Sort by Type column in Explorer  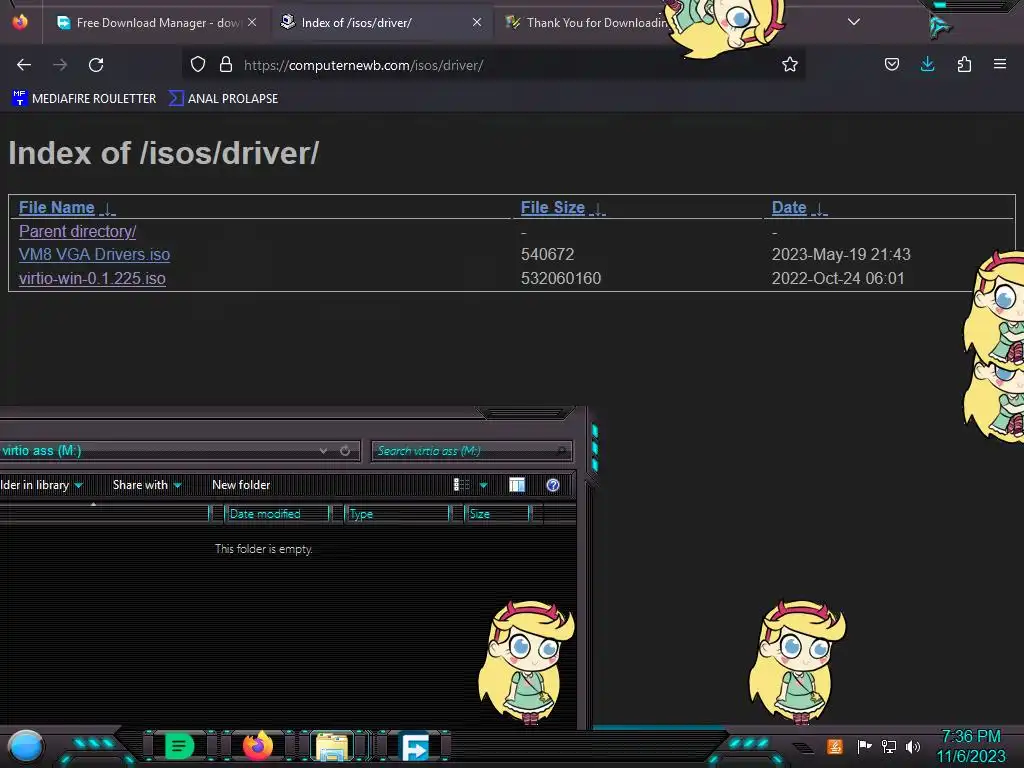click(397, 514)
